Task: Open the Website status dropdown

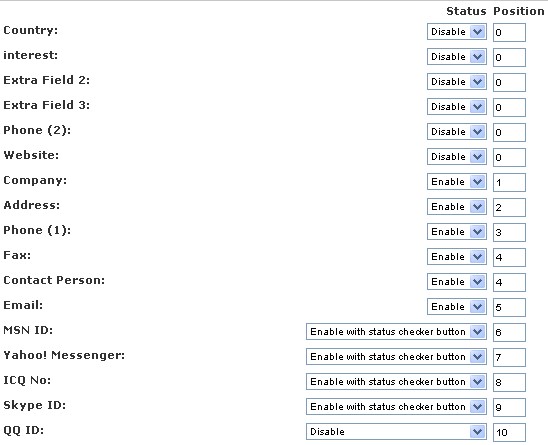Action: [456, 157]
